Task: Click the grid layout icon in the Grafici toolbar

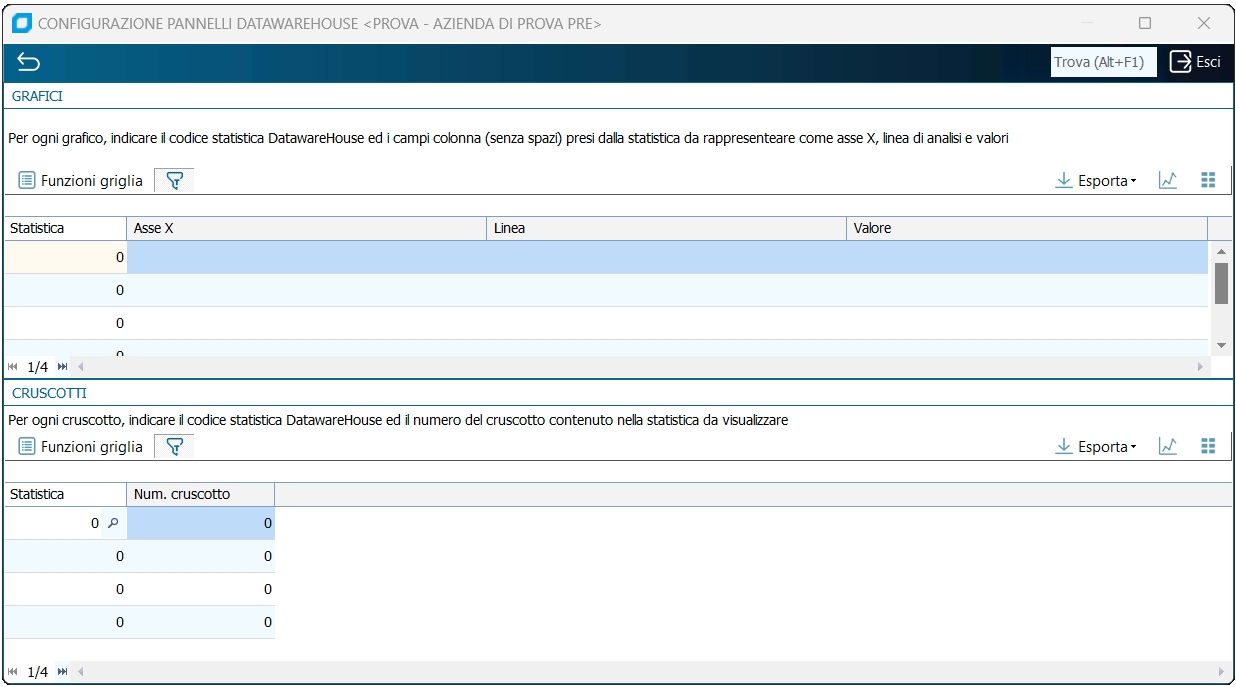Action: (x=1208, y=181)
